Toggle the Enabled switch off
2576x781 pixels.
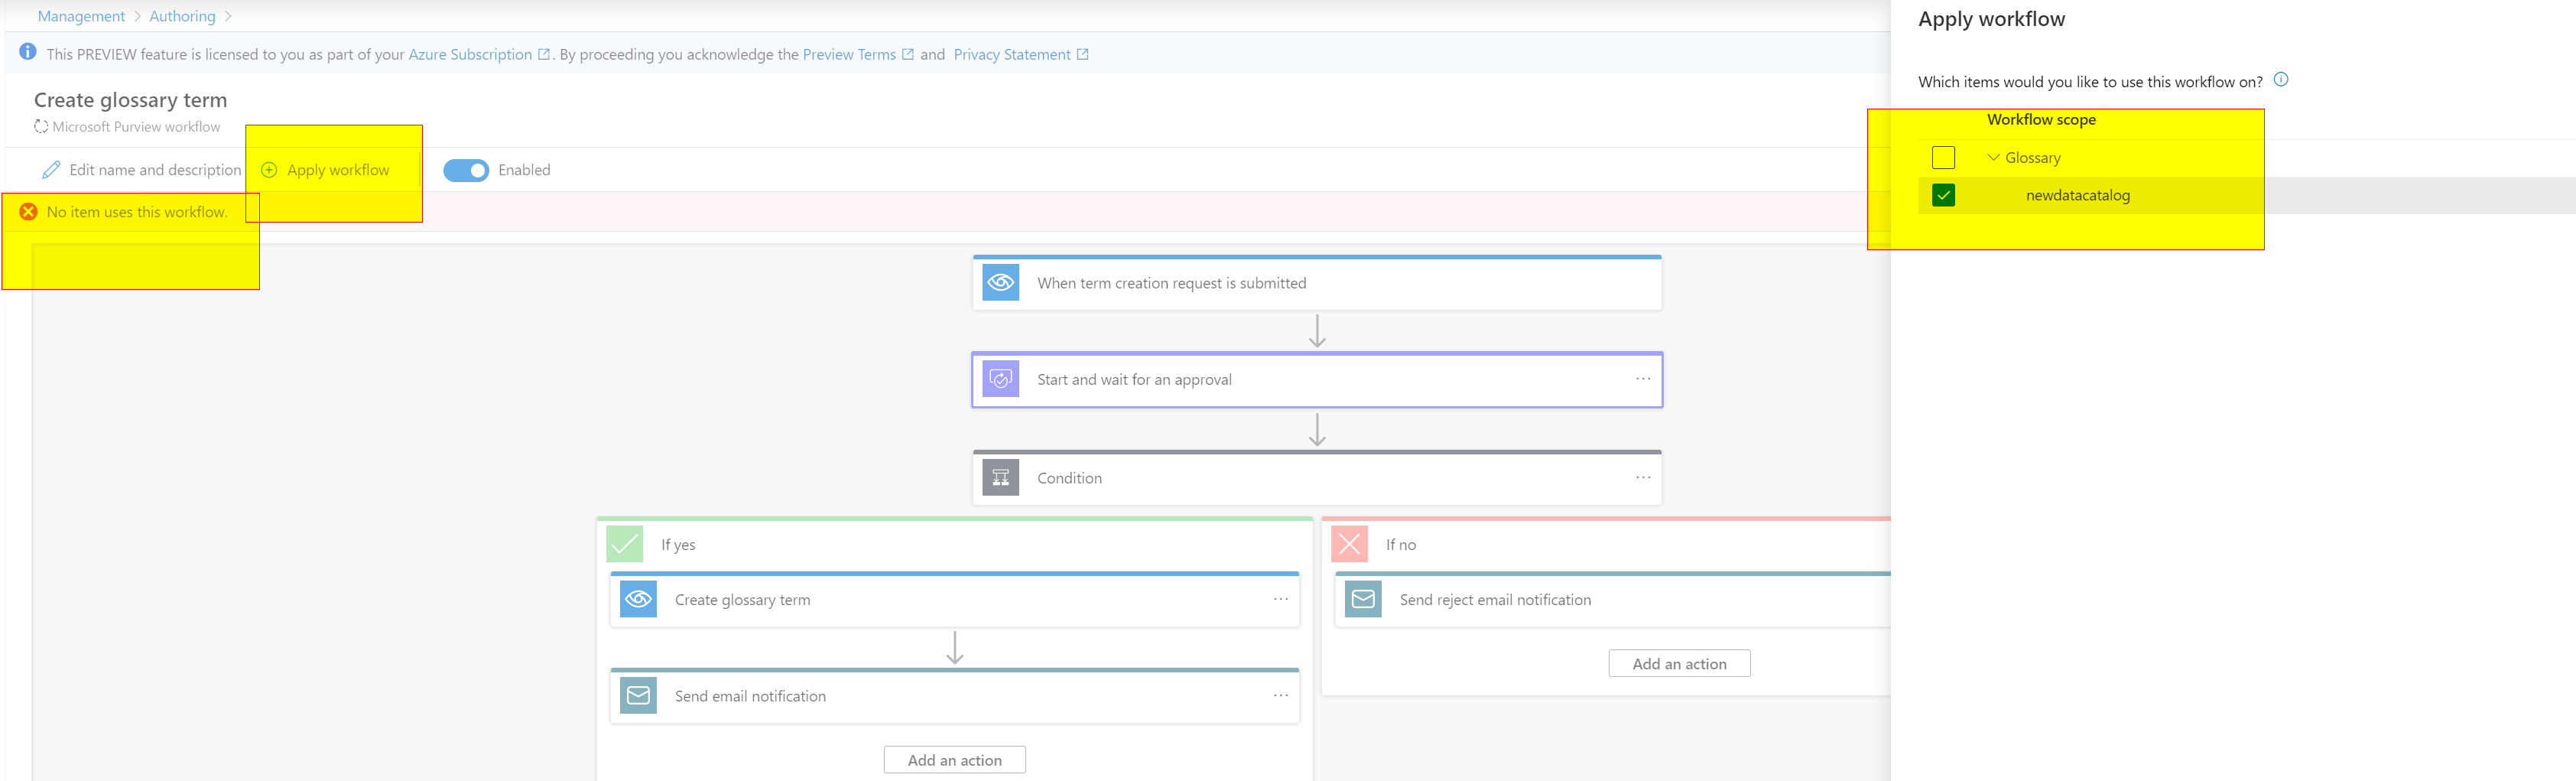coord(466,170)
